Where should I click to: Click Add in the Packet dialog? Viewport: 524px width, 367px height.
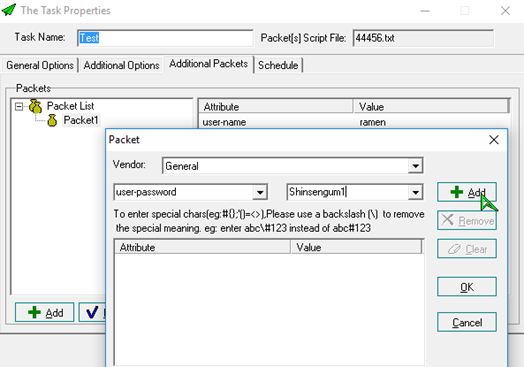coord(467,192)
